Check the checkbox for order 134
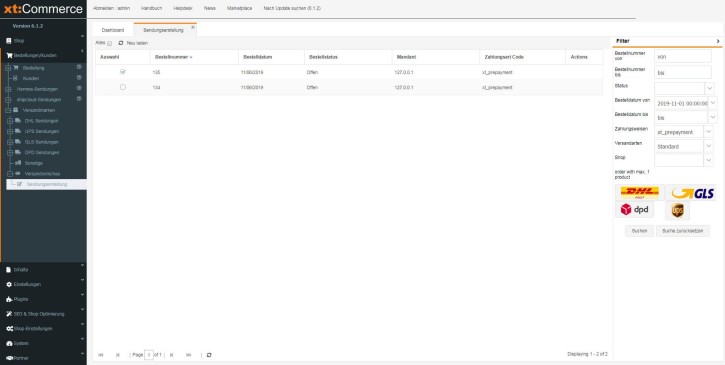 coord(123,87)
